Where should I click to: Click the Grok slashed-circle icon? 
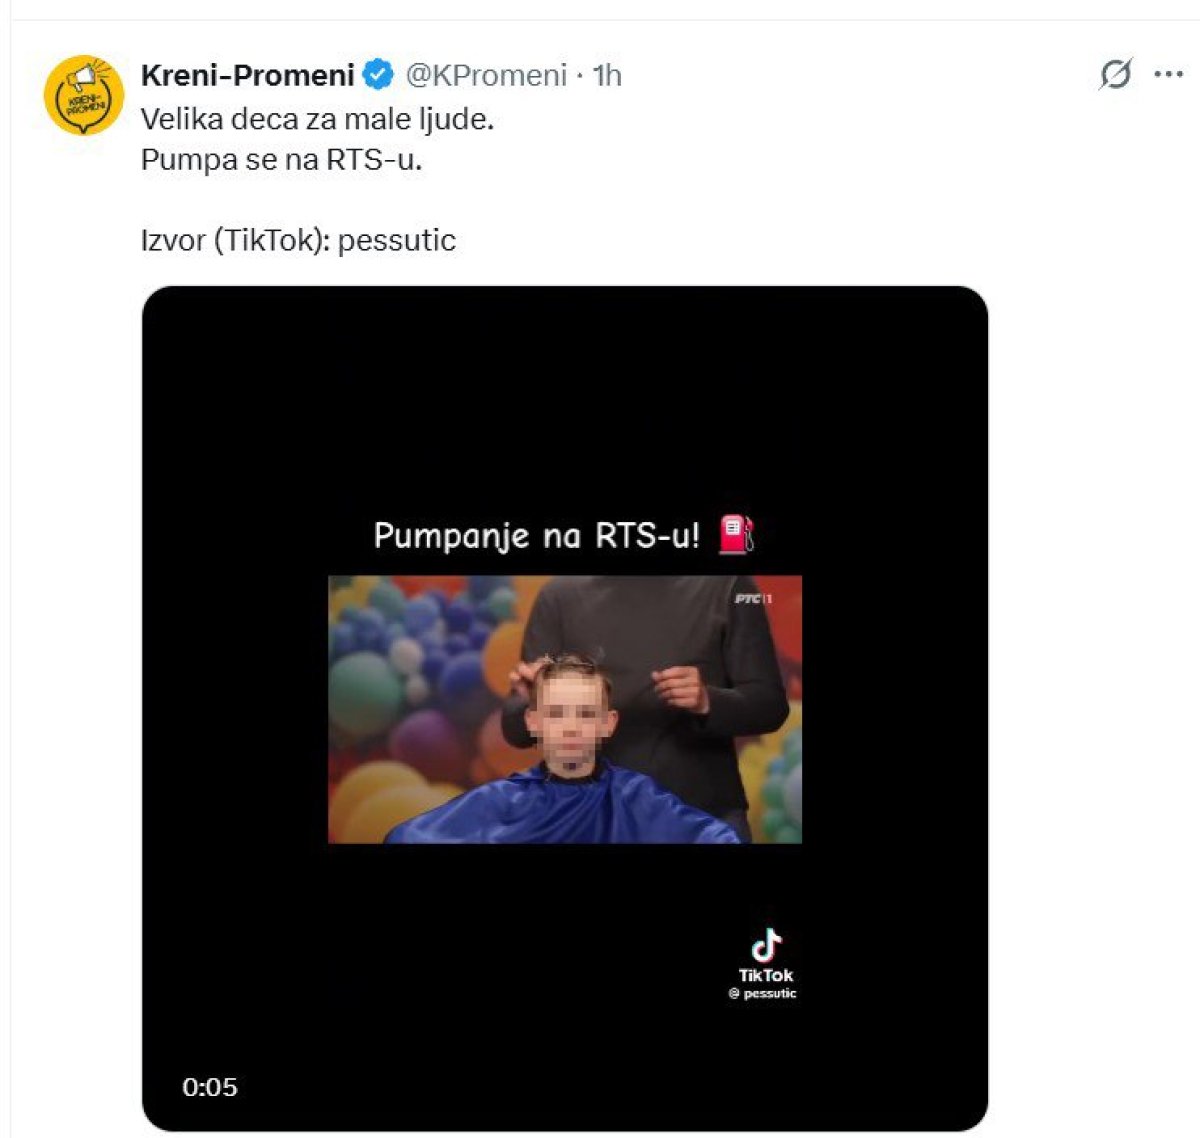pyautogui.click(x=1115, y=74)
